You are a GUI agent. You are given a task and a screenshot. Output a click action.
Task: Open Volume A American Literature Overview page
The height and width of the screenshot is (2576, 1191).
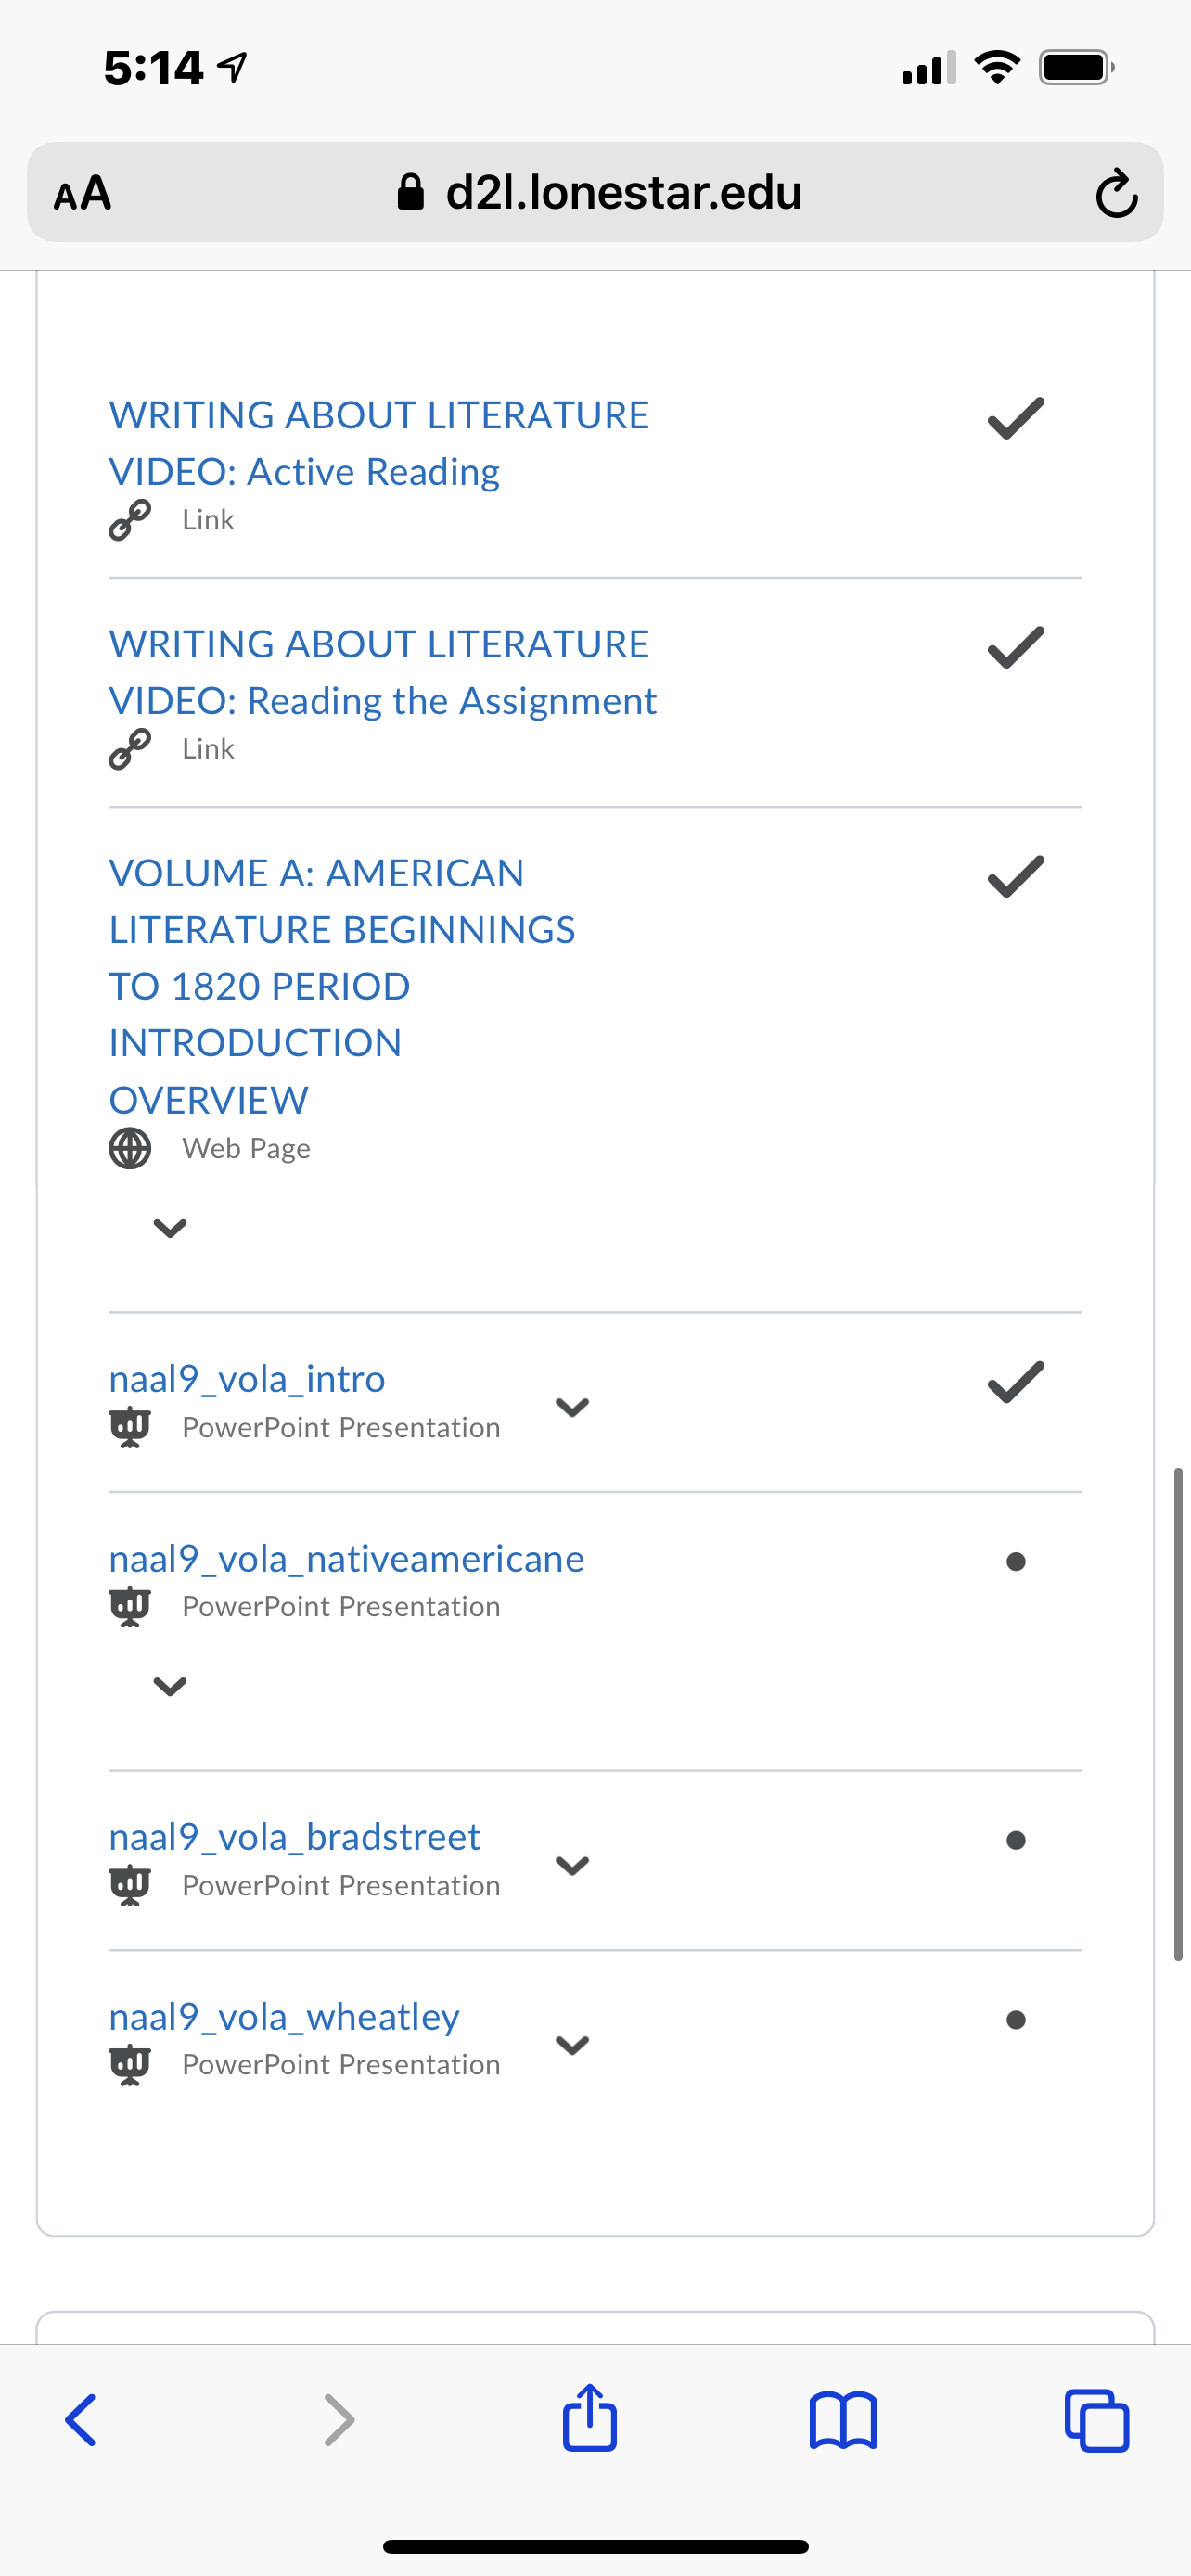tap(341, 986)
